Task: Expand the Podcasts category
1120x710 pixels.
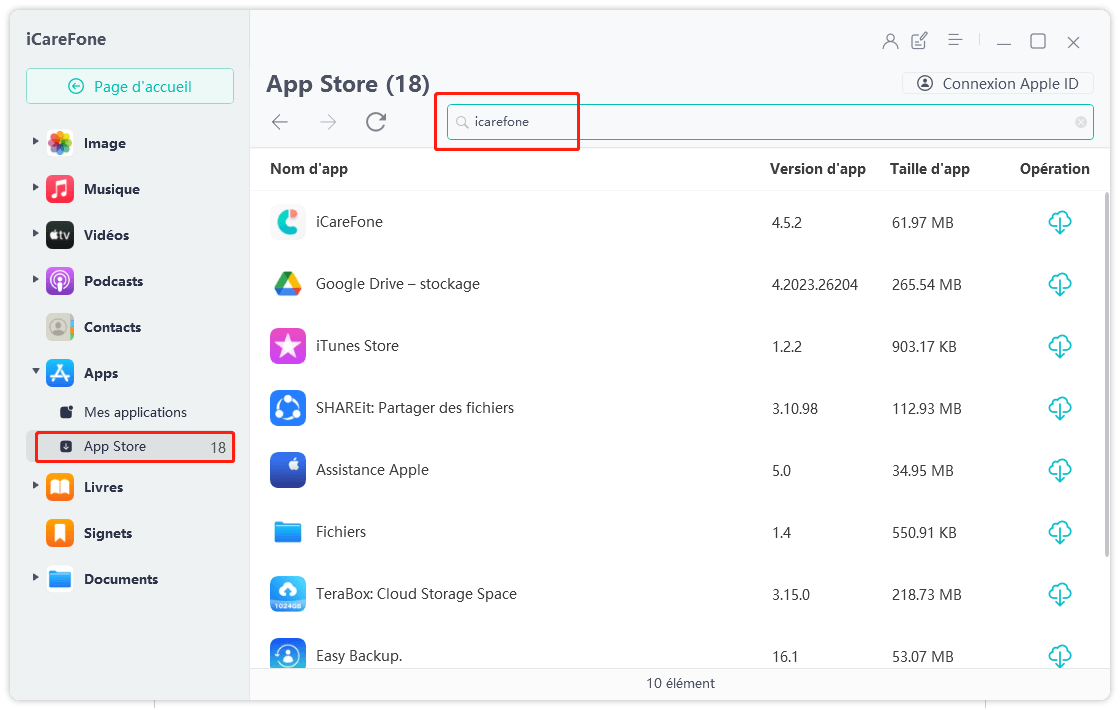Action: click(x=35, y=279)
